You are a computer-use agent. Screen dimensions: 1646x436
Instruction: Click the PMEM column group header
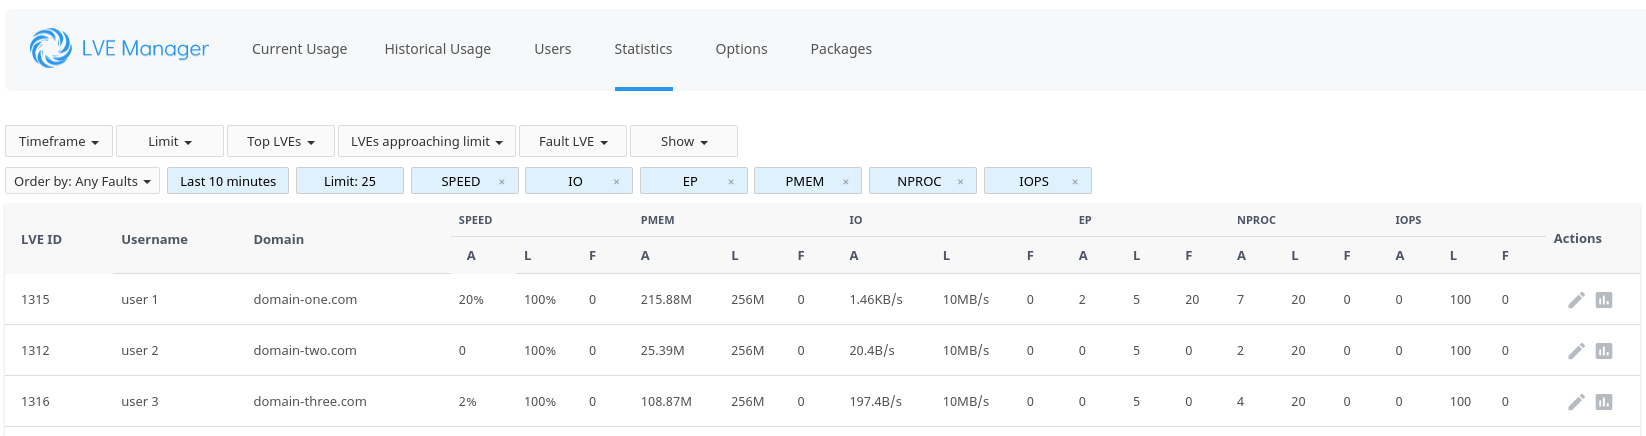[657, 220]
